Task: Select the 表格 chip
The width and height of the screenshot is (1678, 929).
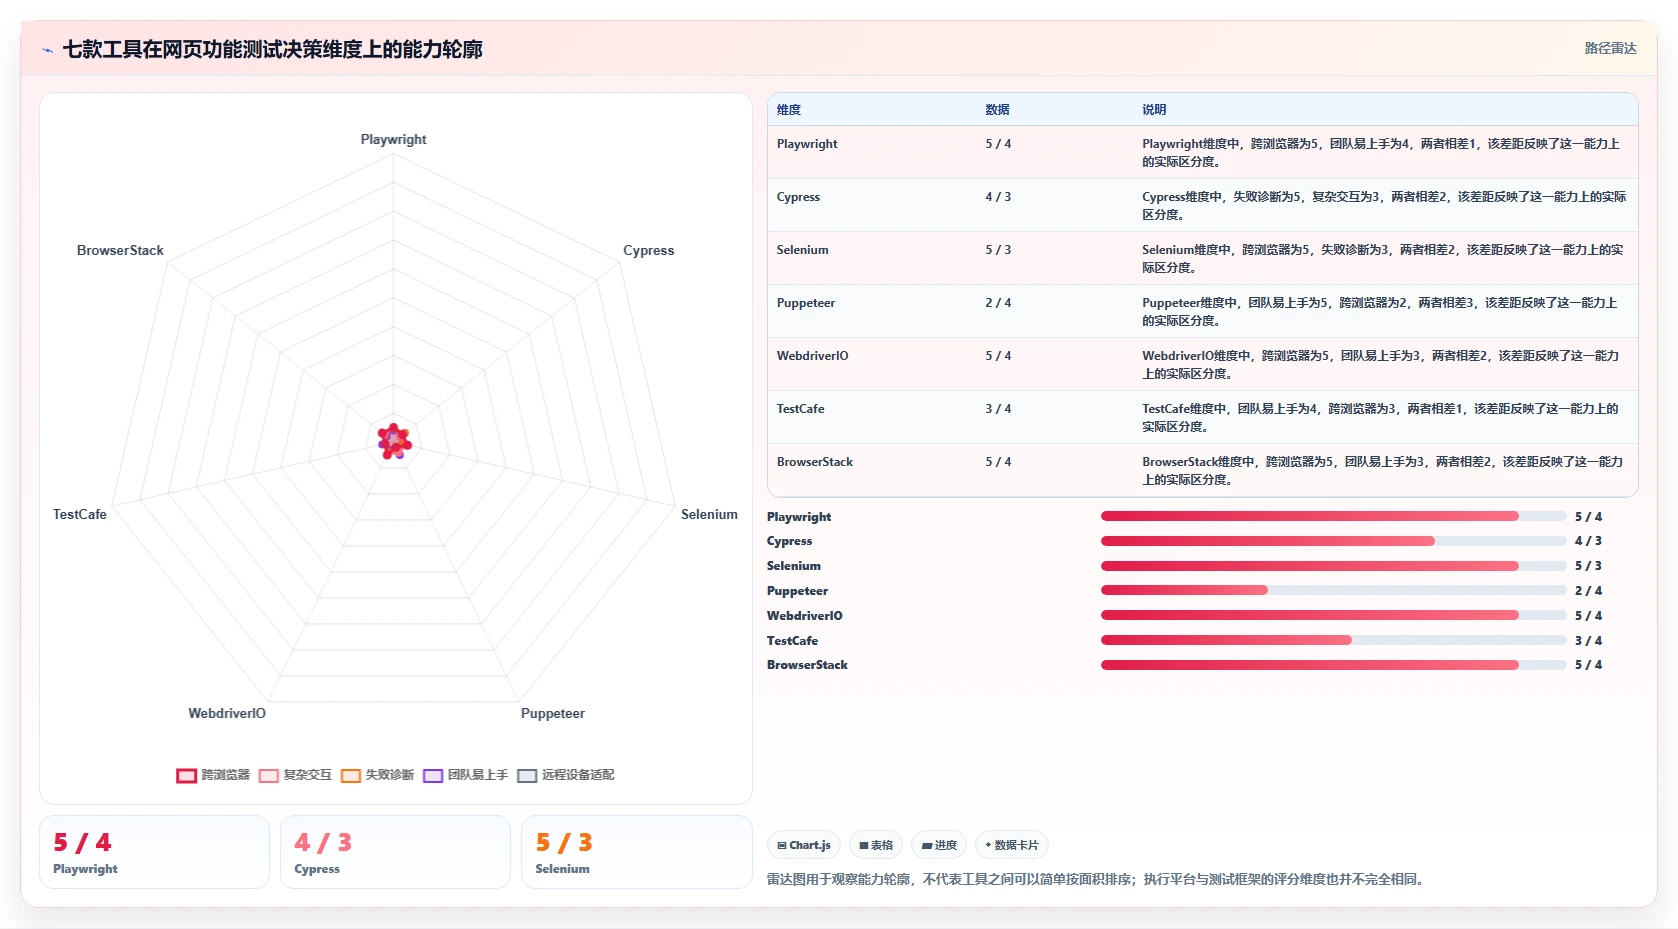Action: pyautogui.click(x=876, y=845)
